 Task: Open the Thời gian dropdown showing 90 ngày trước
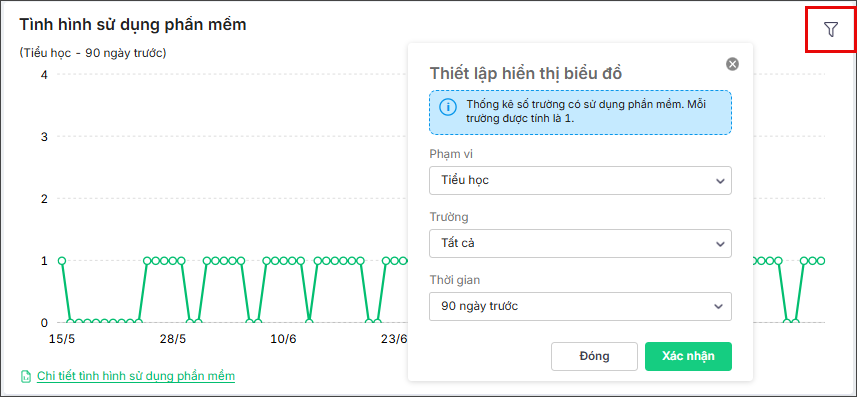(x=580, y=306)
